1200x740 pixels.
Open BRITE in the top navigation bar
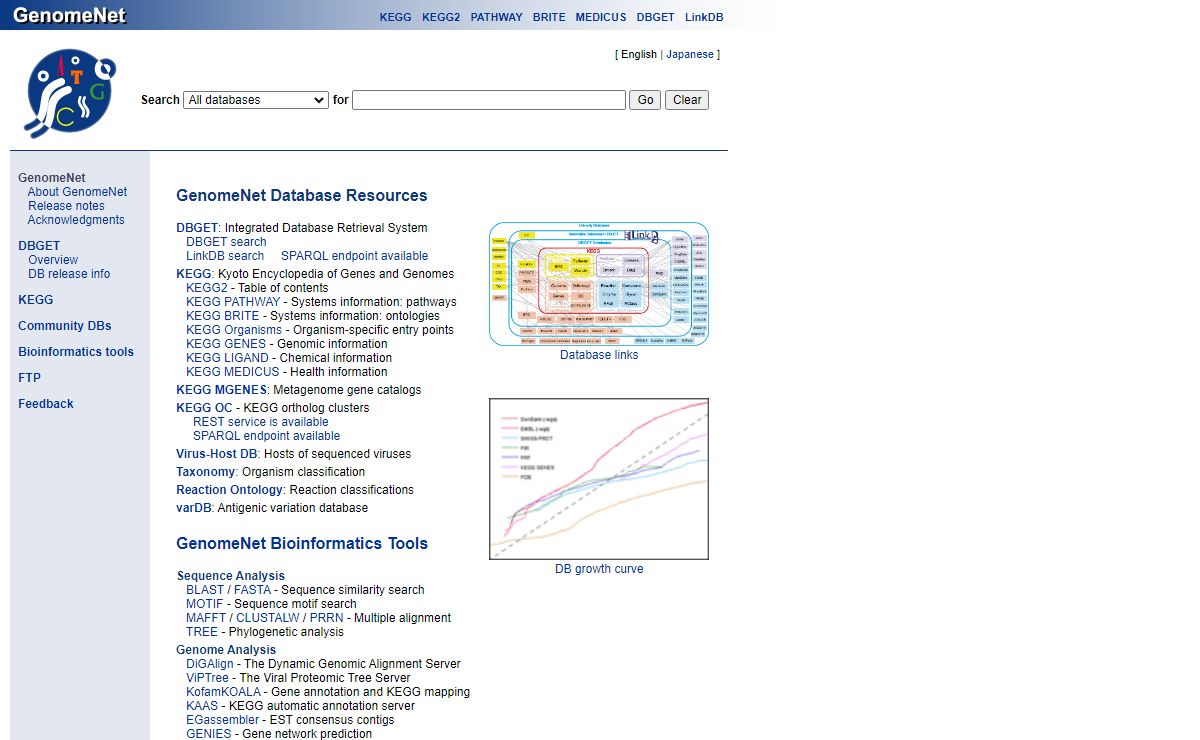pos(549,17)
